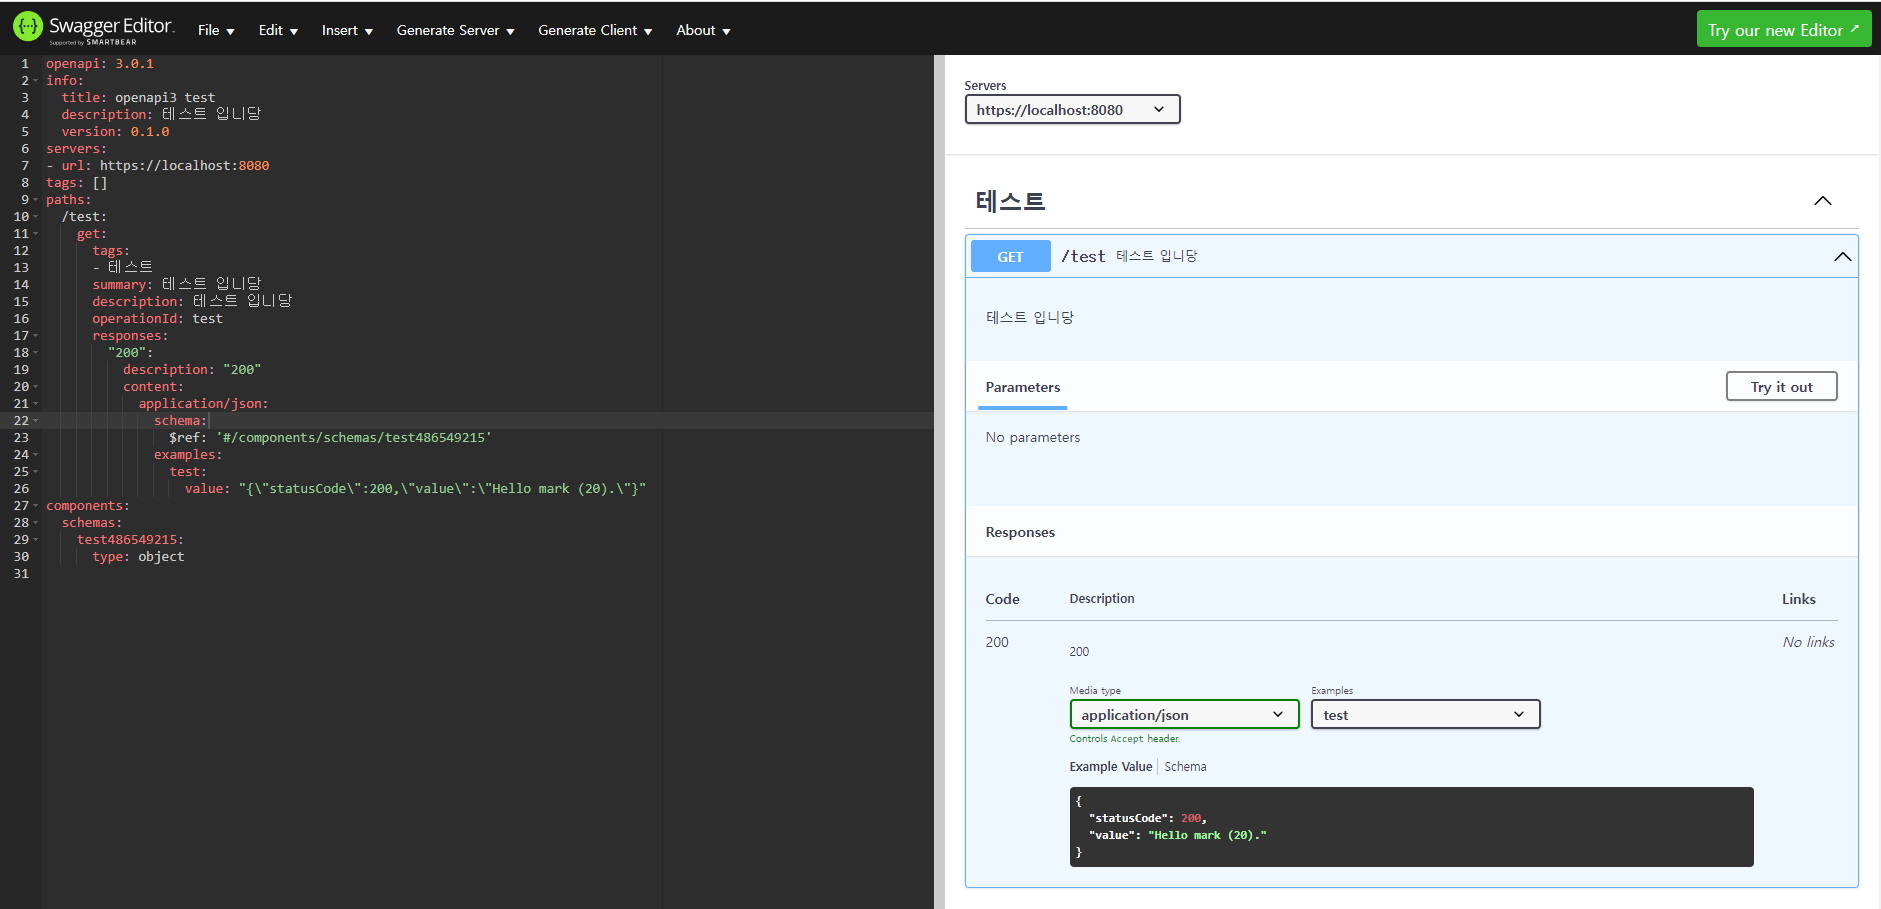Screen dimensions: 1881x909
Task: Fold the responses block at line 17
Action: pos(36,336)
